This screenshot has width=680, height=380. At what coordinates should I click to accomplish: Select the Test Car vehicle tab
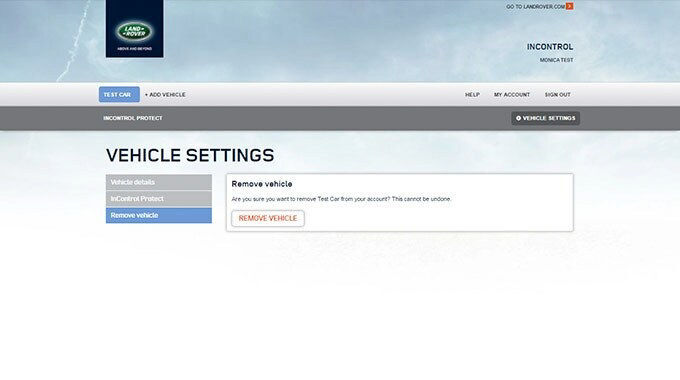click(119, 95)
